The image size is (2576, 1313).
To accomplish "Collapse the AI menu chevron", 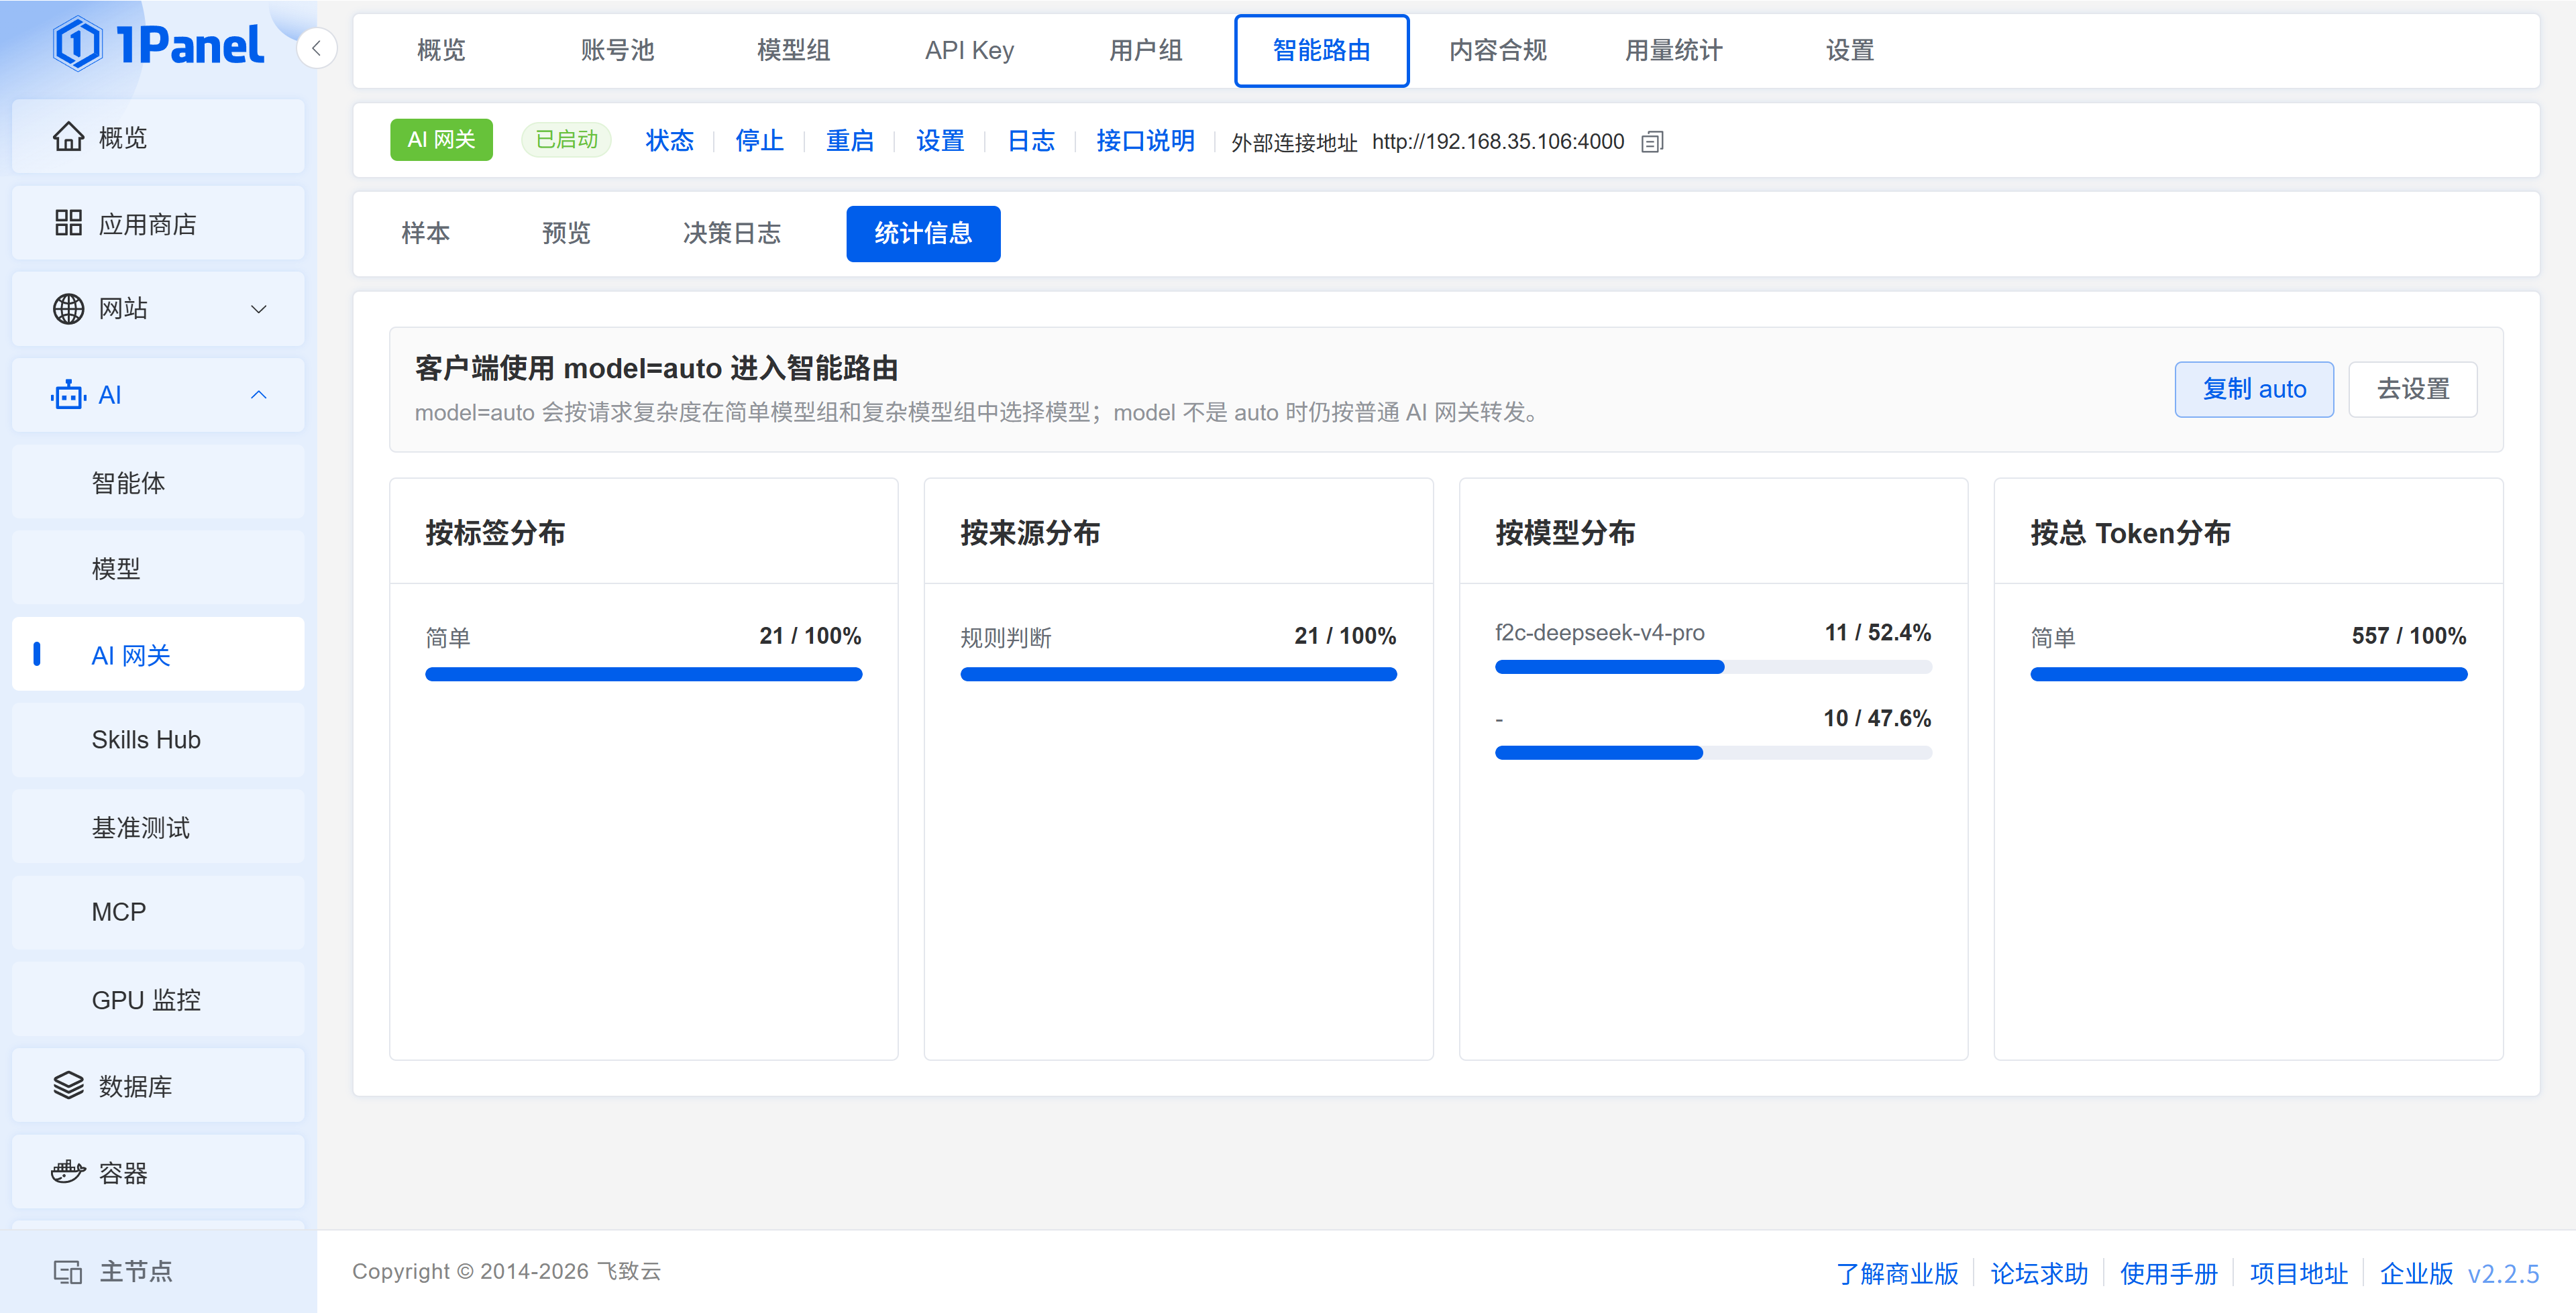I will point(259,395).
